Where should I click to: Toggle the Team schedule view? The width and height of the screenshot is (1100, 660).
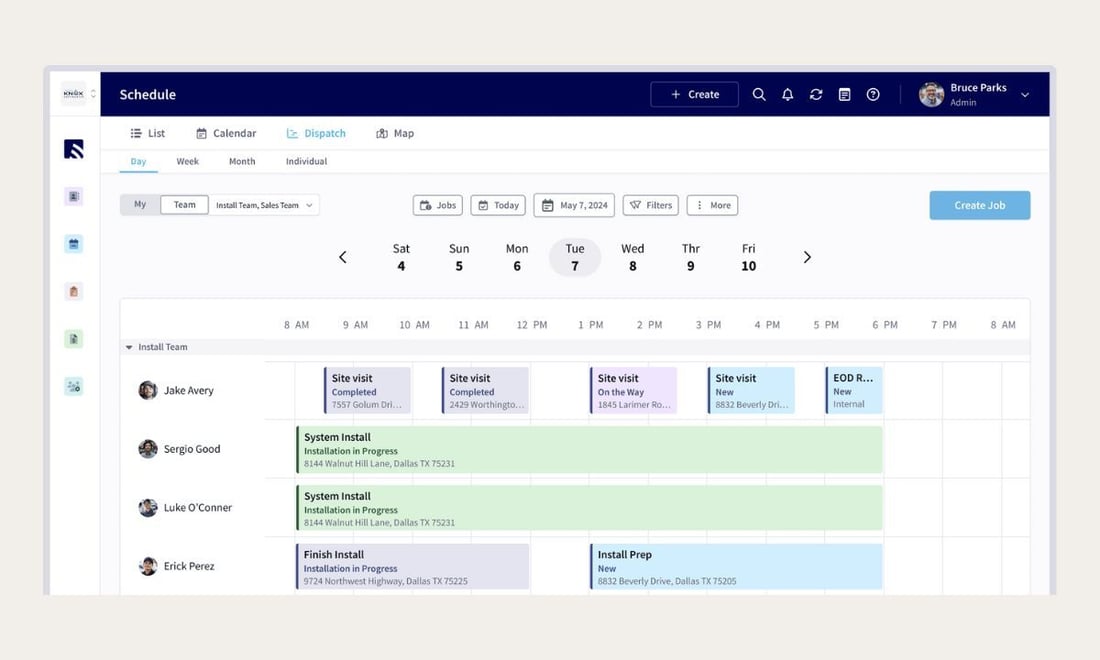(x=185, y=205)
